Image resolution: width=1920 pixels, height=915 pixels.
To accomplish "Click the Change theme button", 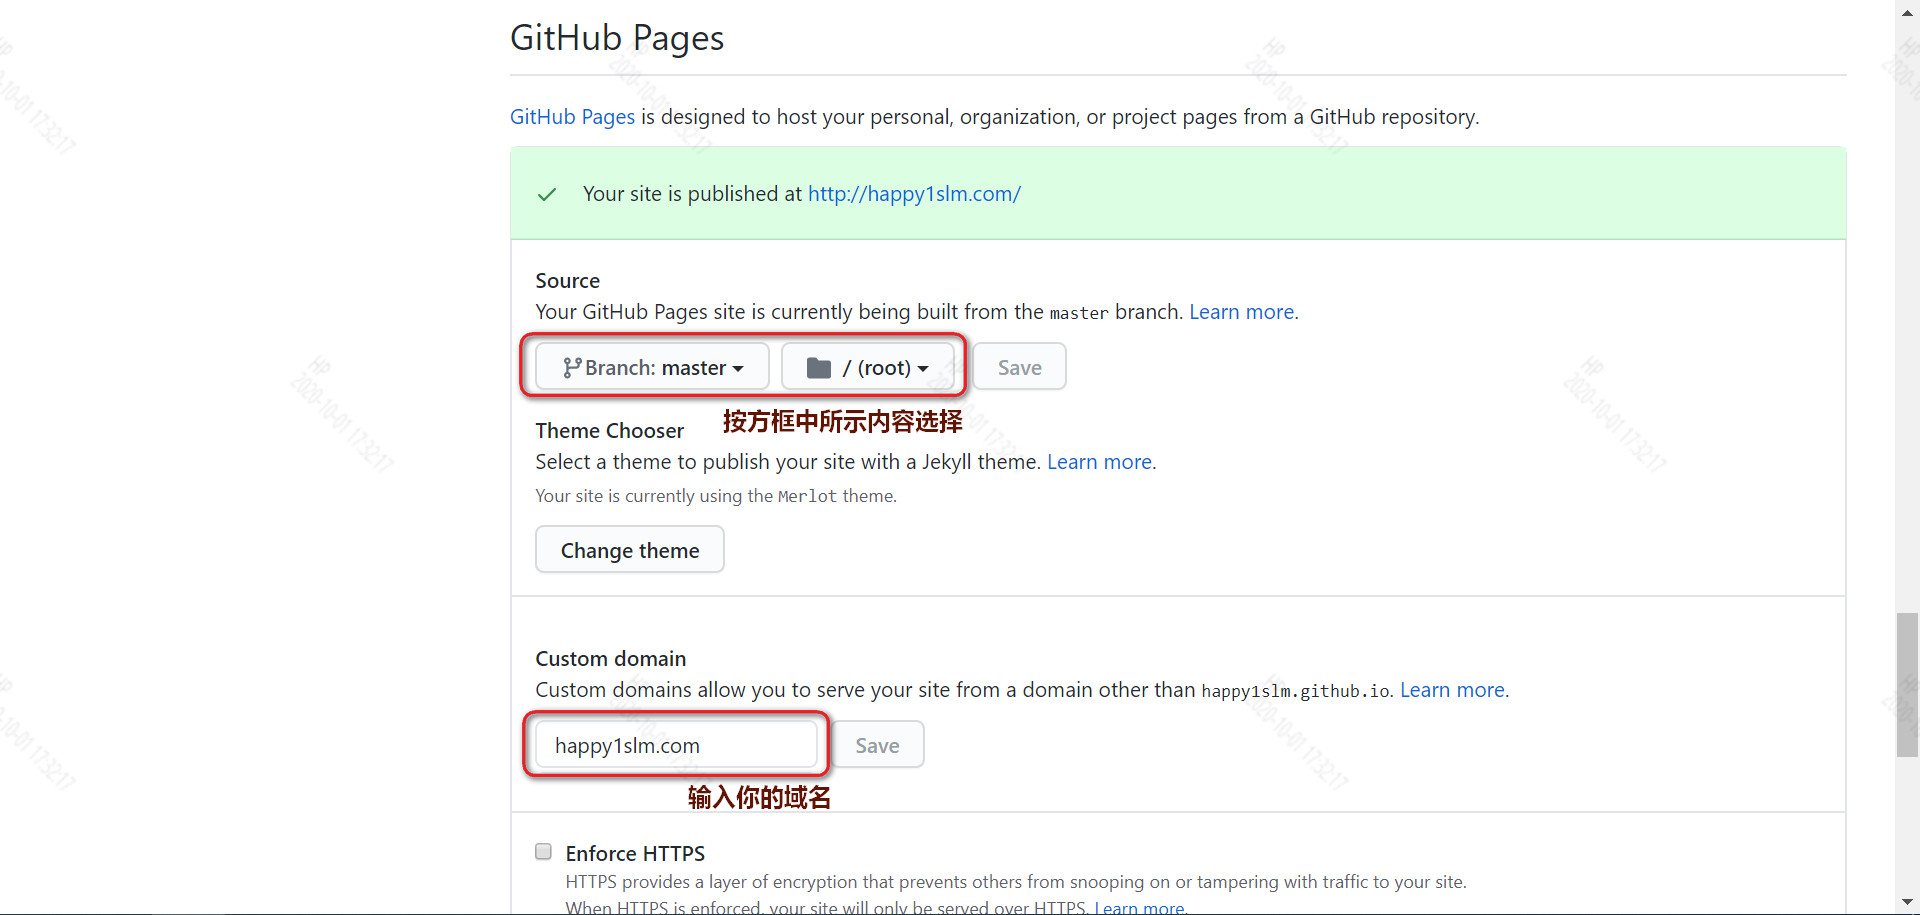I will [630, 550].
